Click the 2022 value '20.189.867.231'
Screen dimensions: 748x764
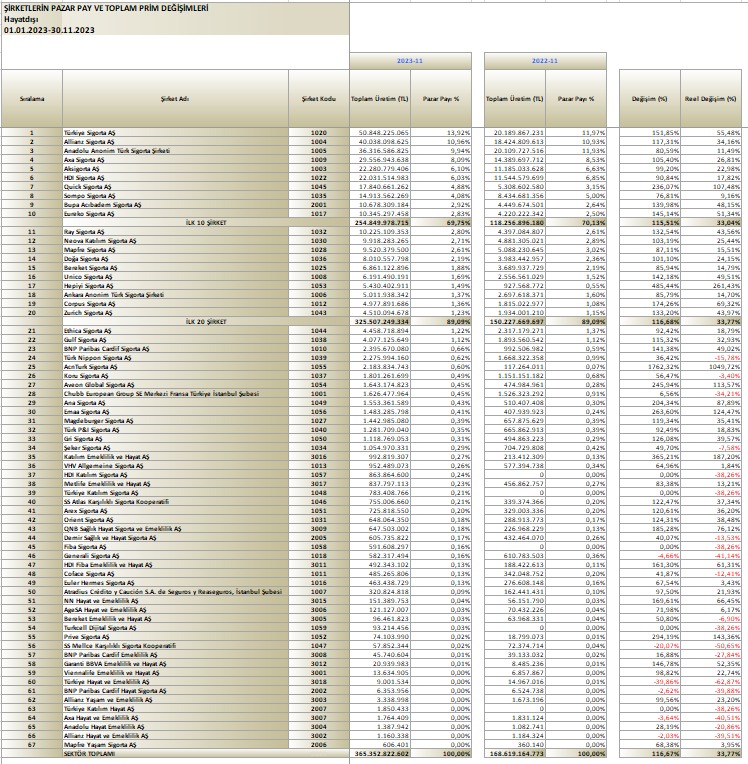(515, 133)
